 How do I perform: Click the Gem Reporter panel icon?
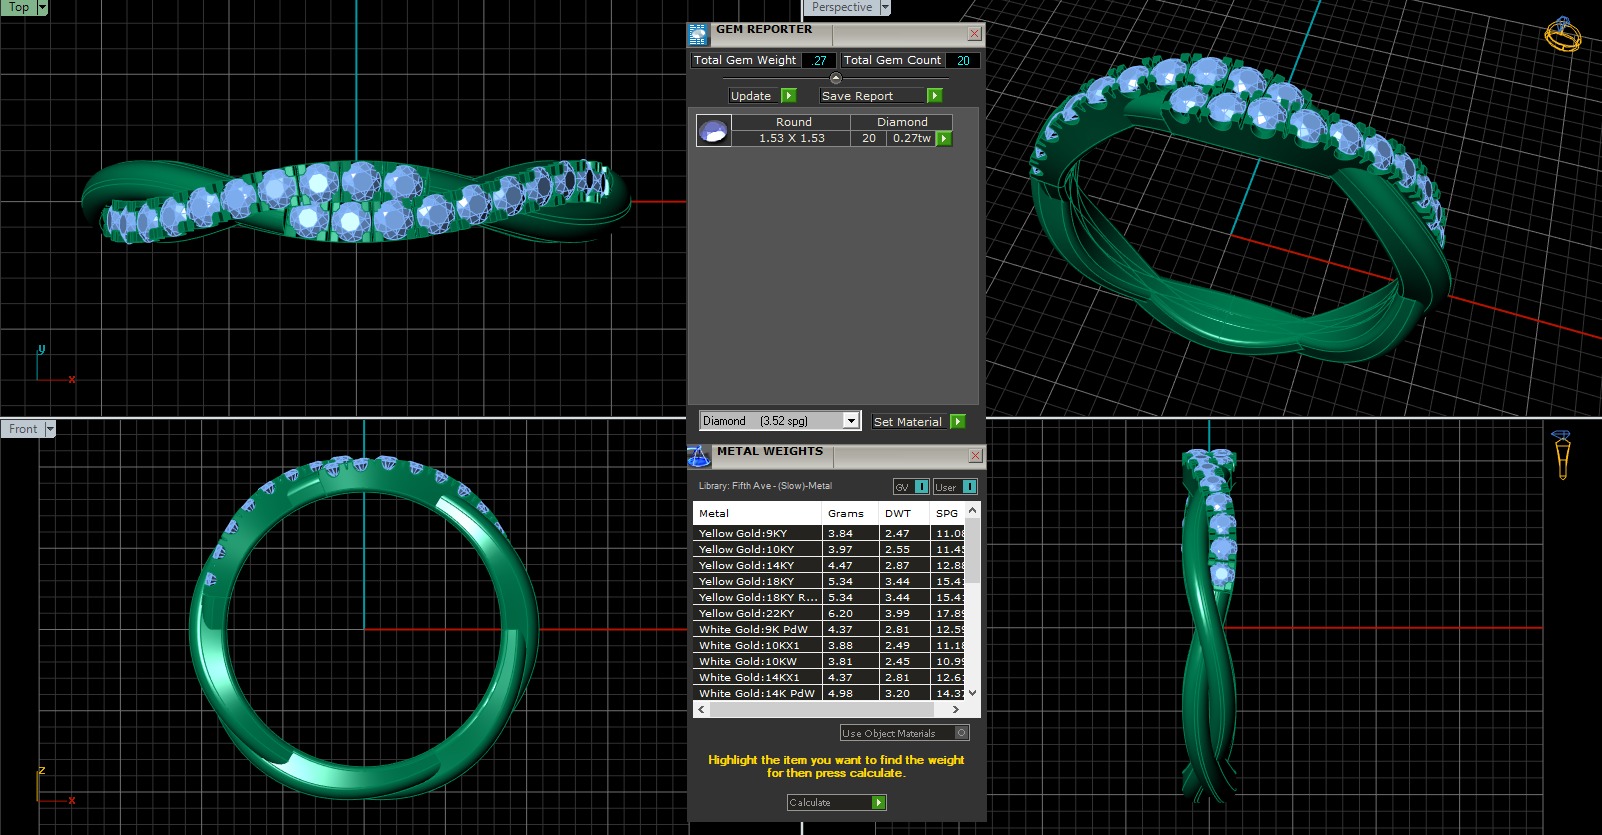(x=698, y=34)
